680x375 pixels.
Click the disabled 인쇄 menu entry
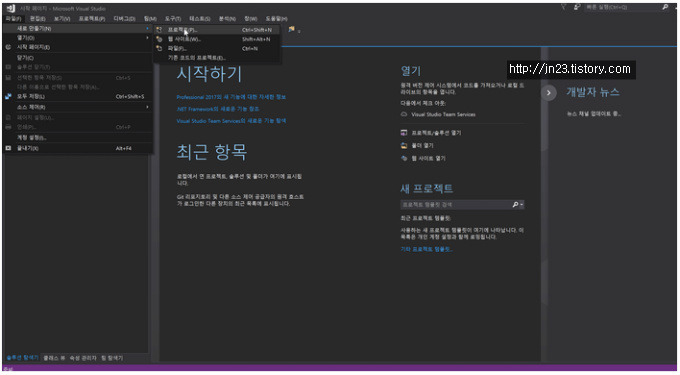click(x=78, y=127)
